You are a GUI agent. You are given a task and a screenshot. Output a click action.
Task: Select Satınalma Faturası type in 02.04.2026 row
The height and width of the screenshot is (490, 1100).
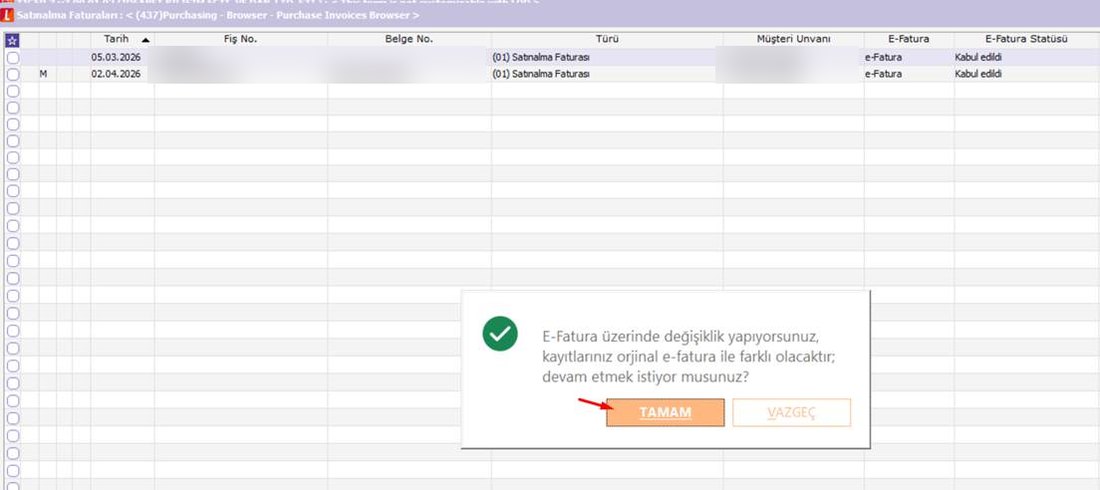tap(541, 74)
